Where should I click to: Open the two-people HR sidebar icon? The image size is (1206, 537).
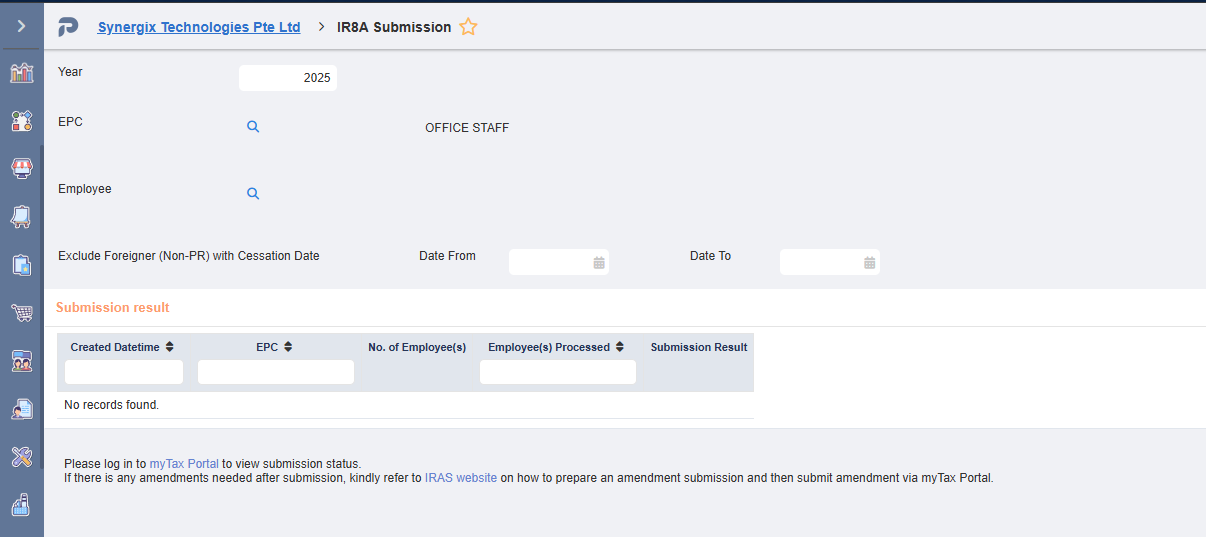pos(21,361)
